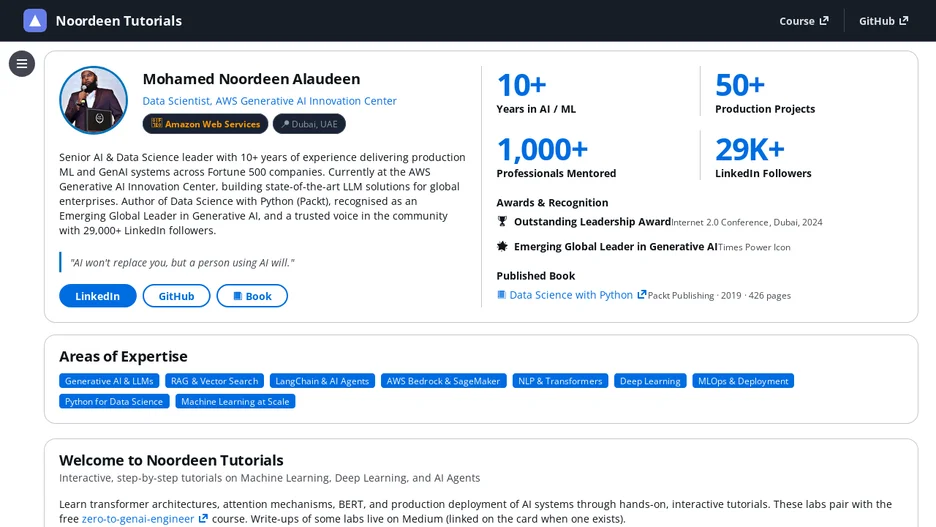Click the 50+ Production Projects stat
The image size is (936, 527).
point(765,93)
